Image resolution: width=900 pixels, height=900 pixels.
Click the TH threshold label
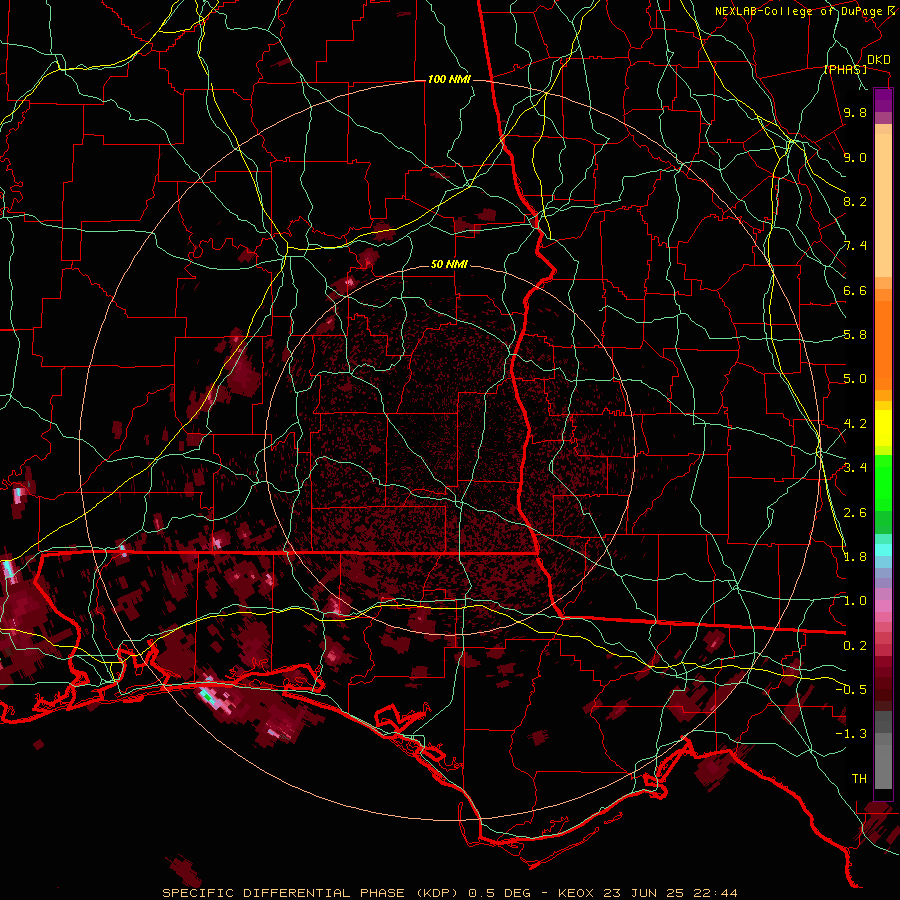(x=859, y=779)
